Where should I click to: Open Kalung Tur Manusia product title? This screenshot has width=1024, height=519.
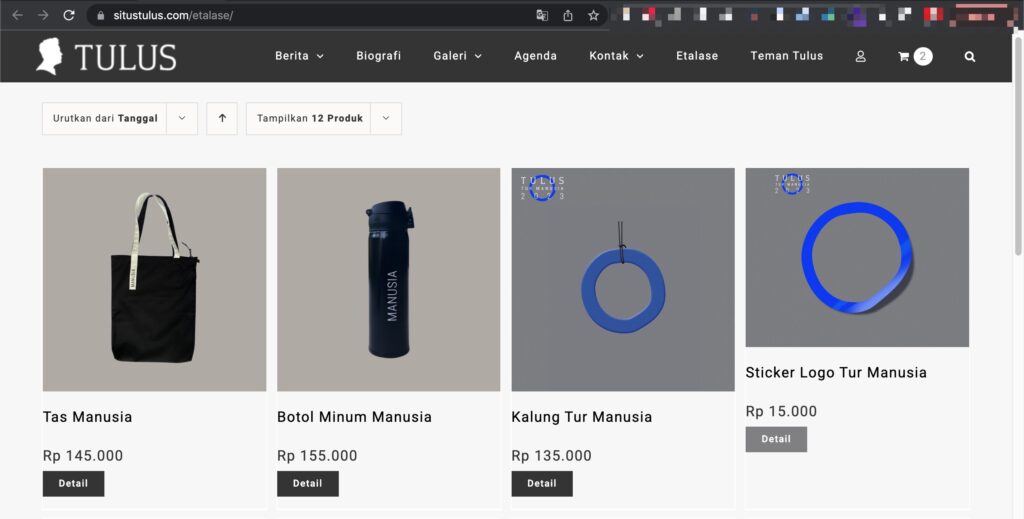click(581, 417)
